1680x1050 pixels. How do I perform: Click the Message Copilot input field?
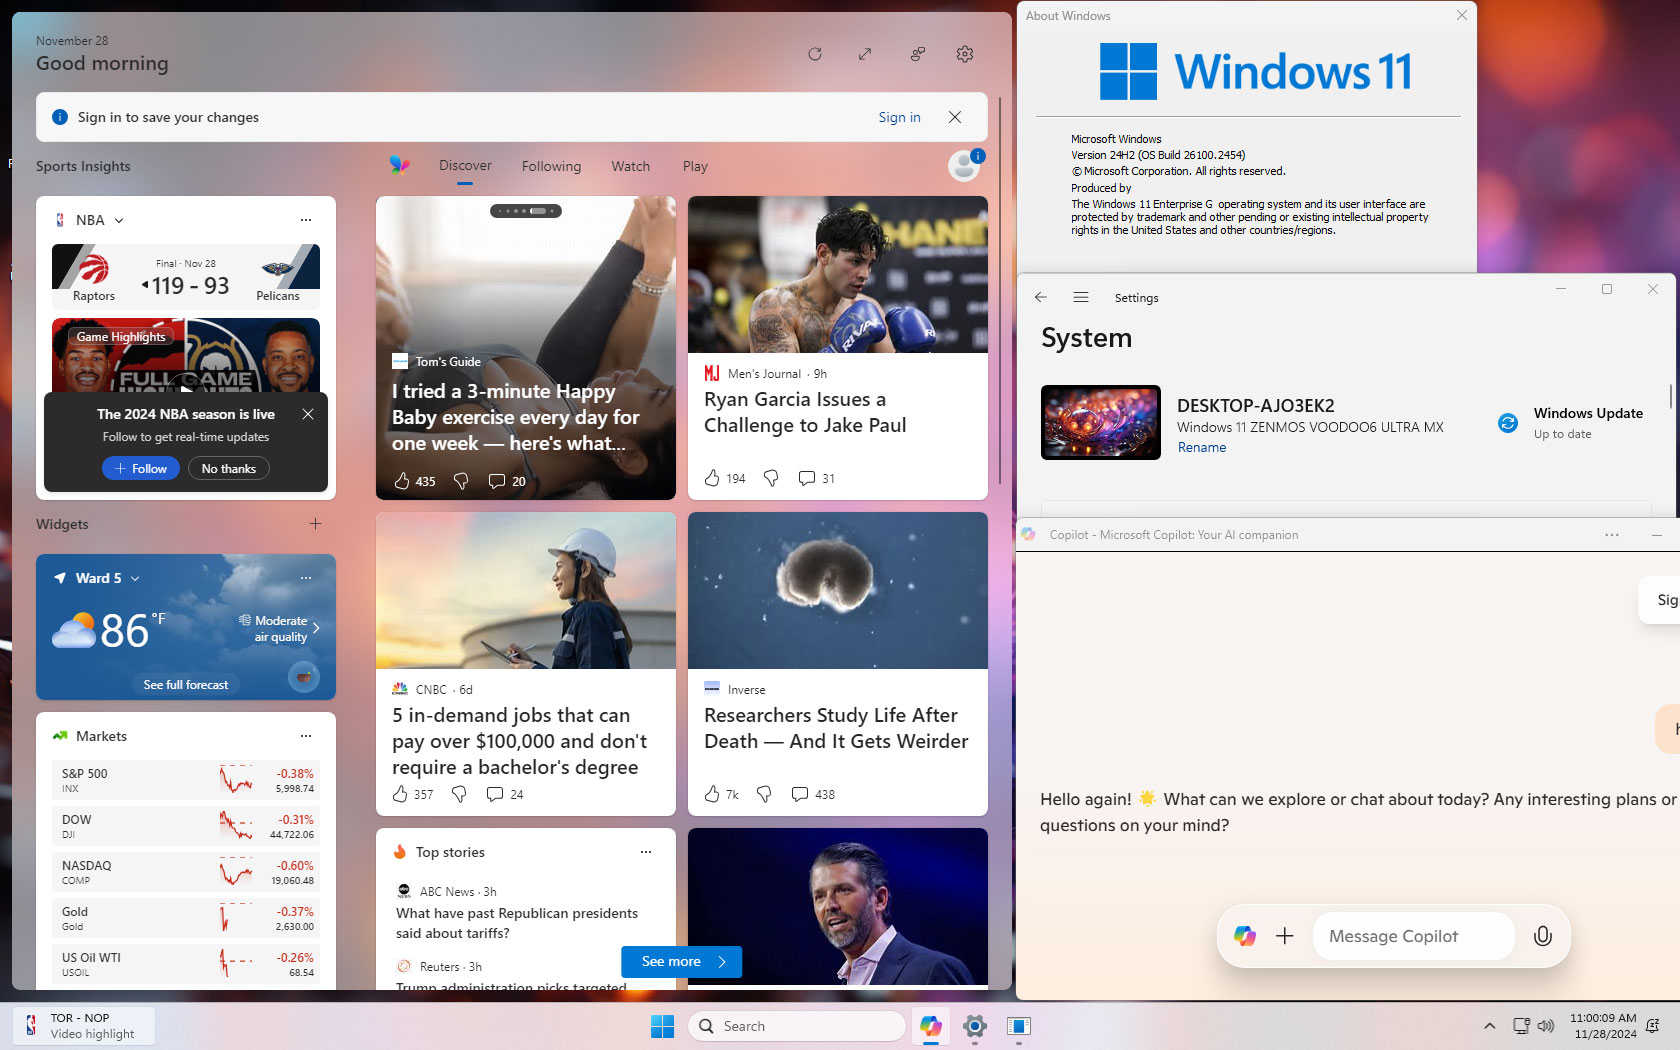[1414, 936]
